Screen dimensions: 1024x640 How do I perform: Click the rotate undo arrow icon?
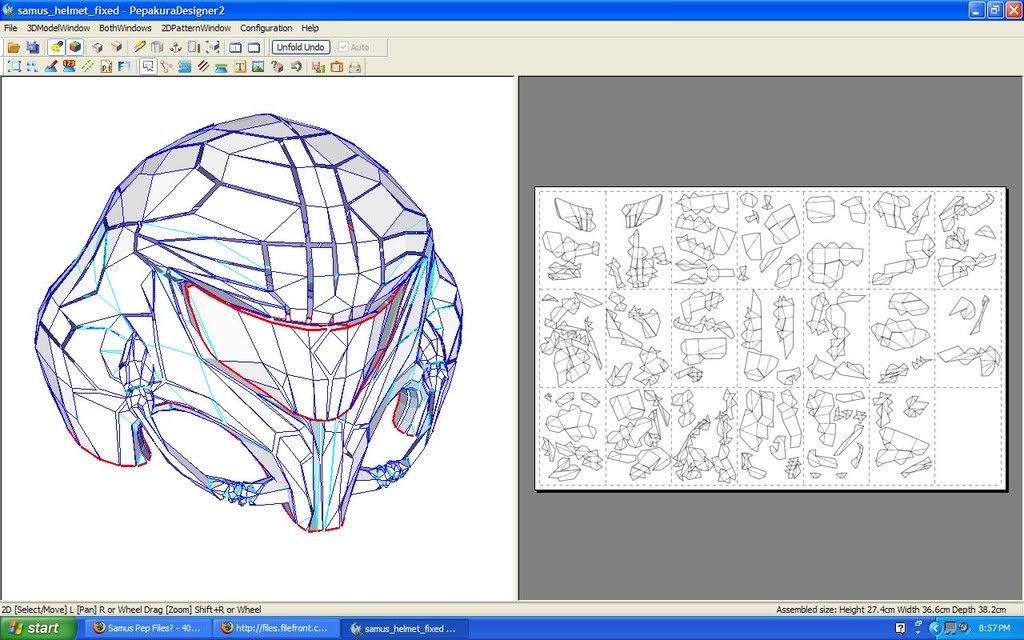tap(296, 67)
